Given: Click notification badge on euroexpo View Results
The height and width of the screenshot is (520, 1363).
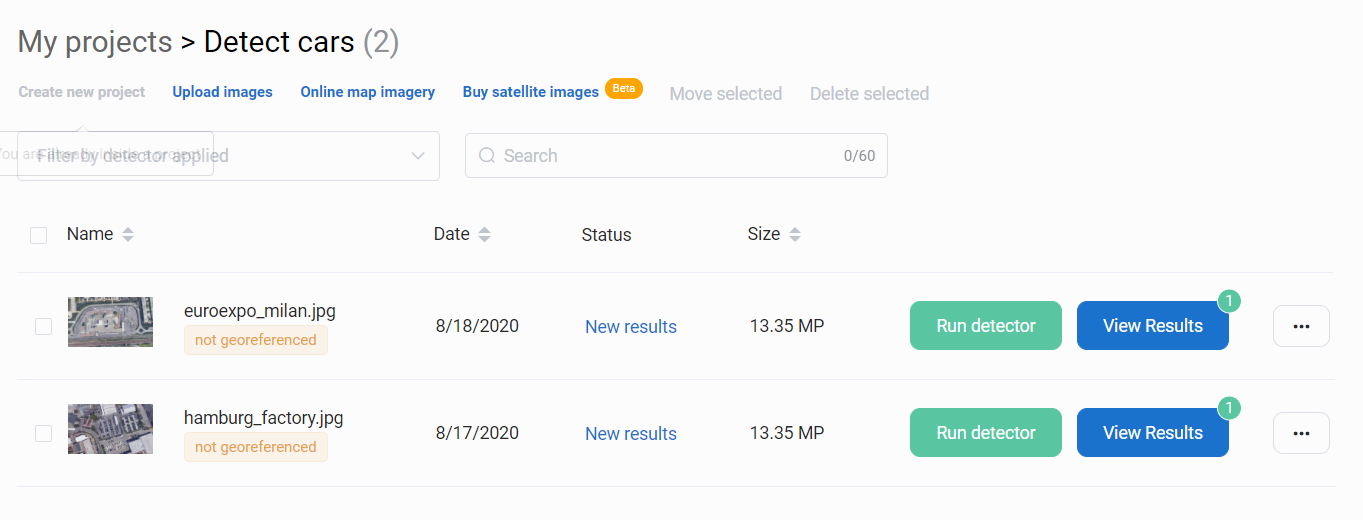Looking at the screenshot, I should [1229, 300].
